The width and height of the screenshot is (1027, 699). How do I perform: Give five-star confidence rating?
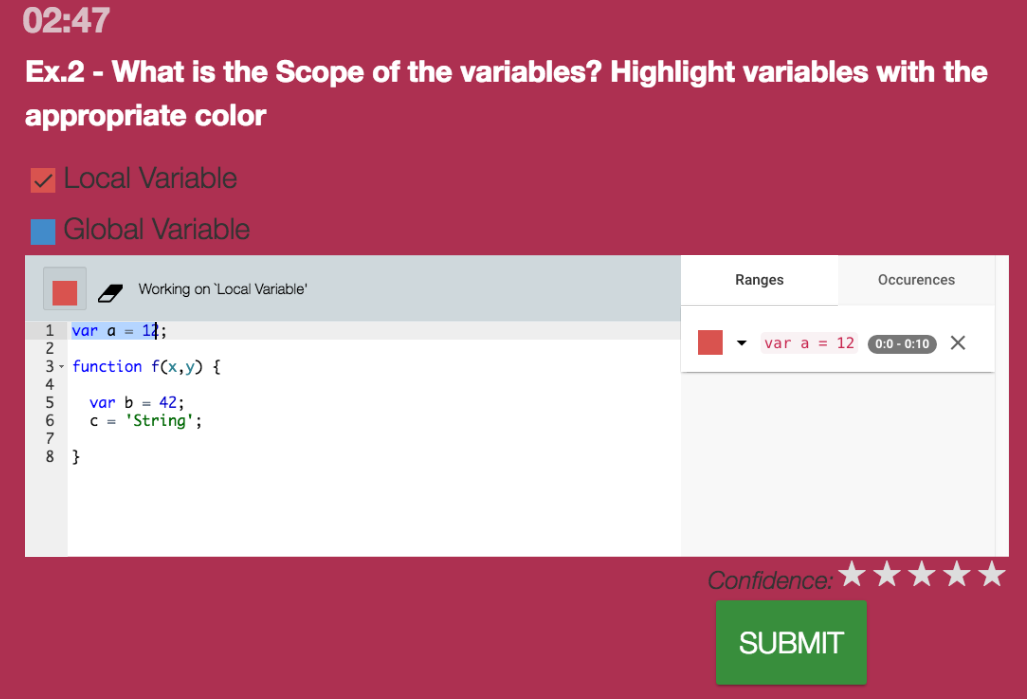pos(991,574)
